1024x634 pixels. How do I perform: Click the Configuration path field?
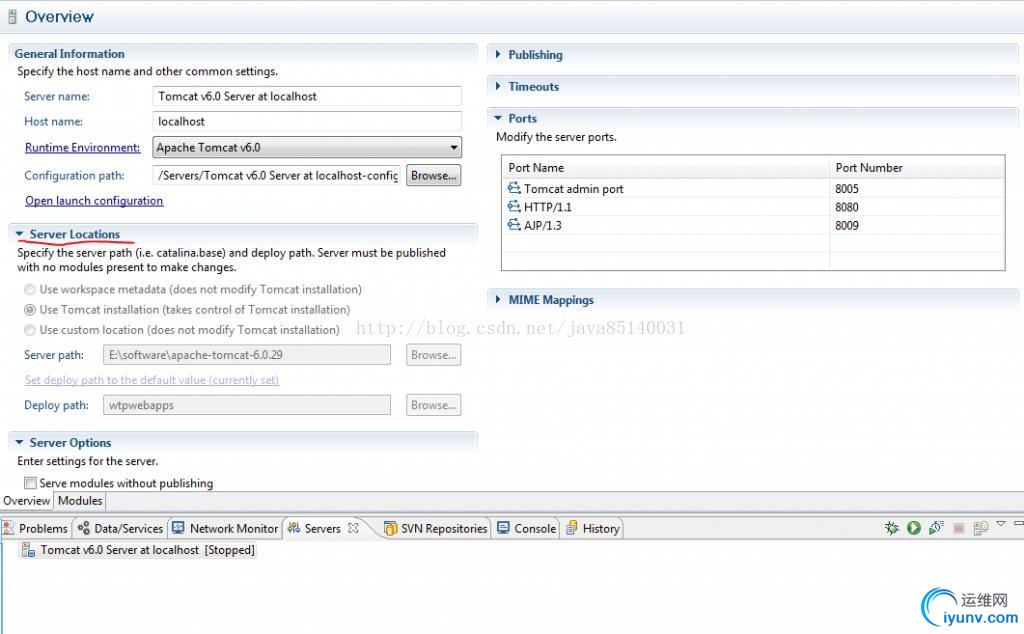276,175
